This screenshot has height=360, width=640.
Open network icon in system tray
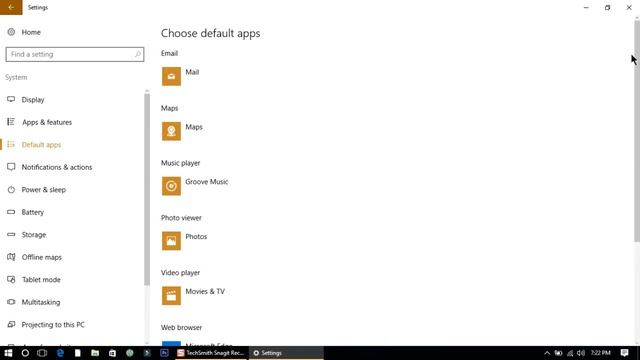570,353
